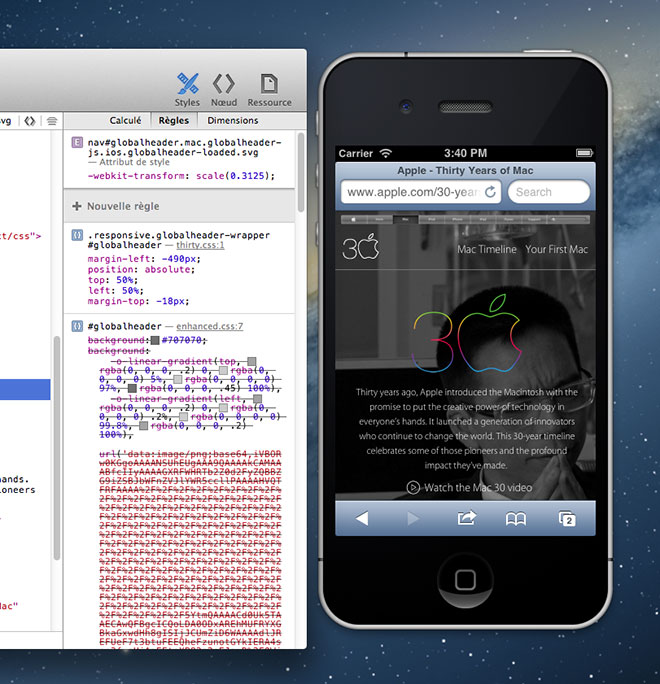
Task: Tap the '3:40 PM' clock in status bar
Action: 465,153
